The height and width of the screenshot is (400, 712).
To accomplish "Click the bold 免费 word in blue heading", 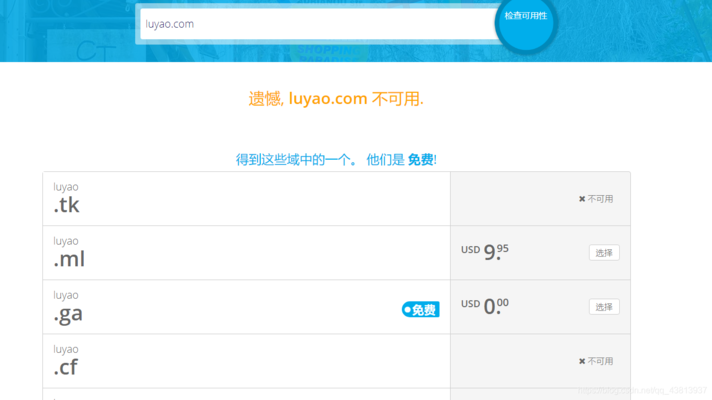I will (x=420, y=159).
